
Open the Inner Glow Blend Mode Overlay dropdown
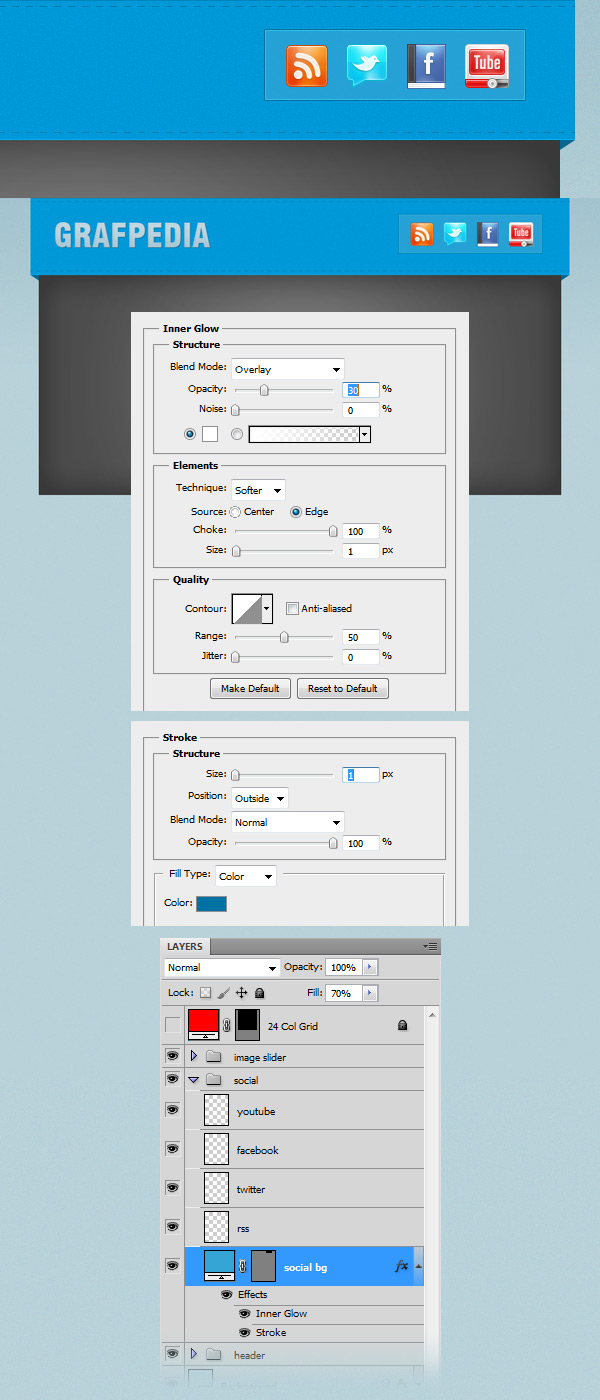pyautogui.click(x=288, y=369)
